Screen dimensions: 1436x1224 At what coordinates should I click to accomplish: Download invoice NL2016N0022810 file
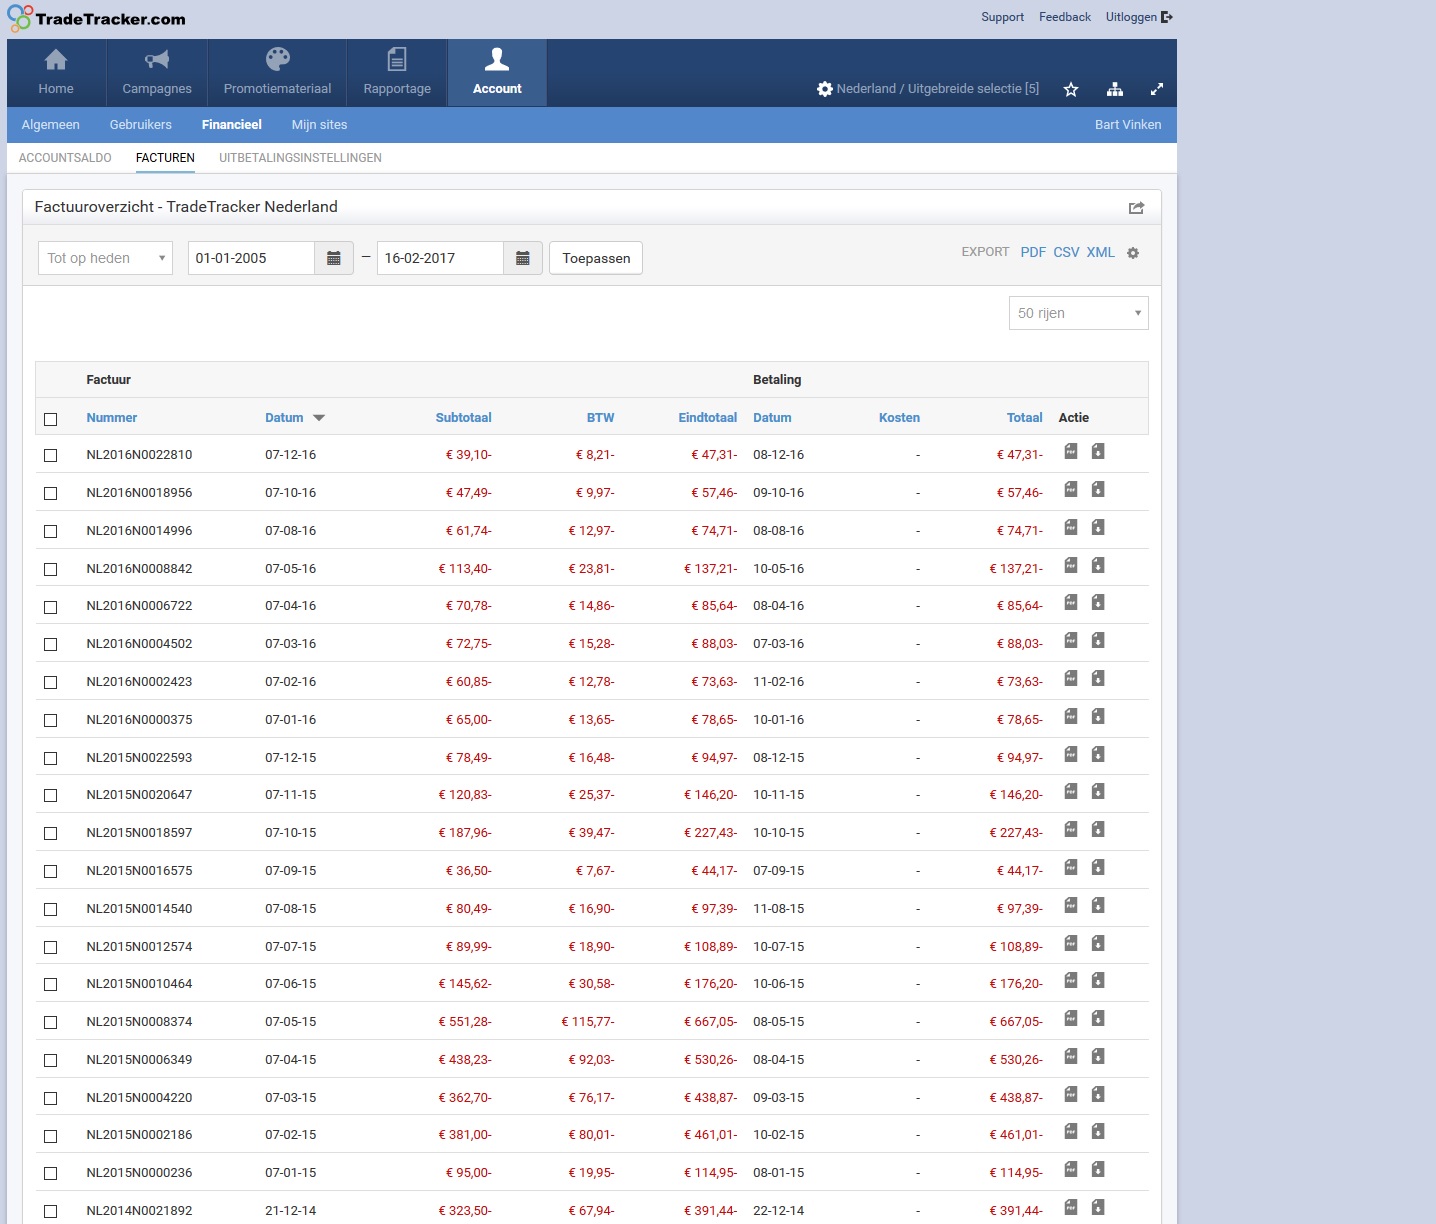click(x=1098, y=452)
